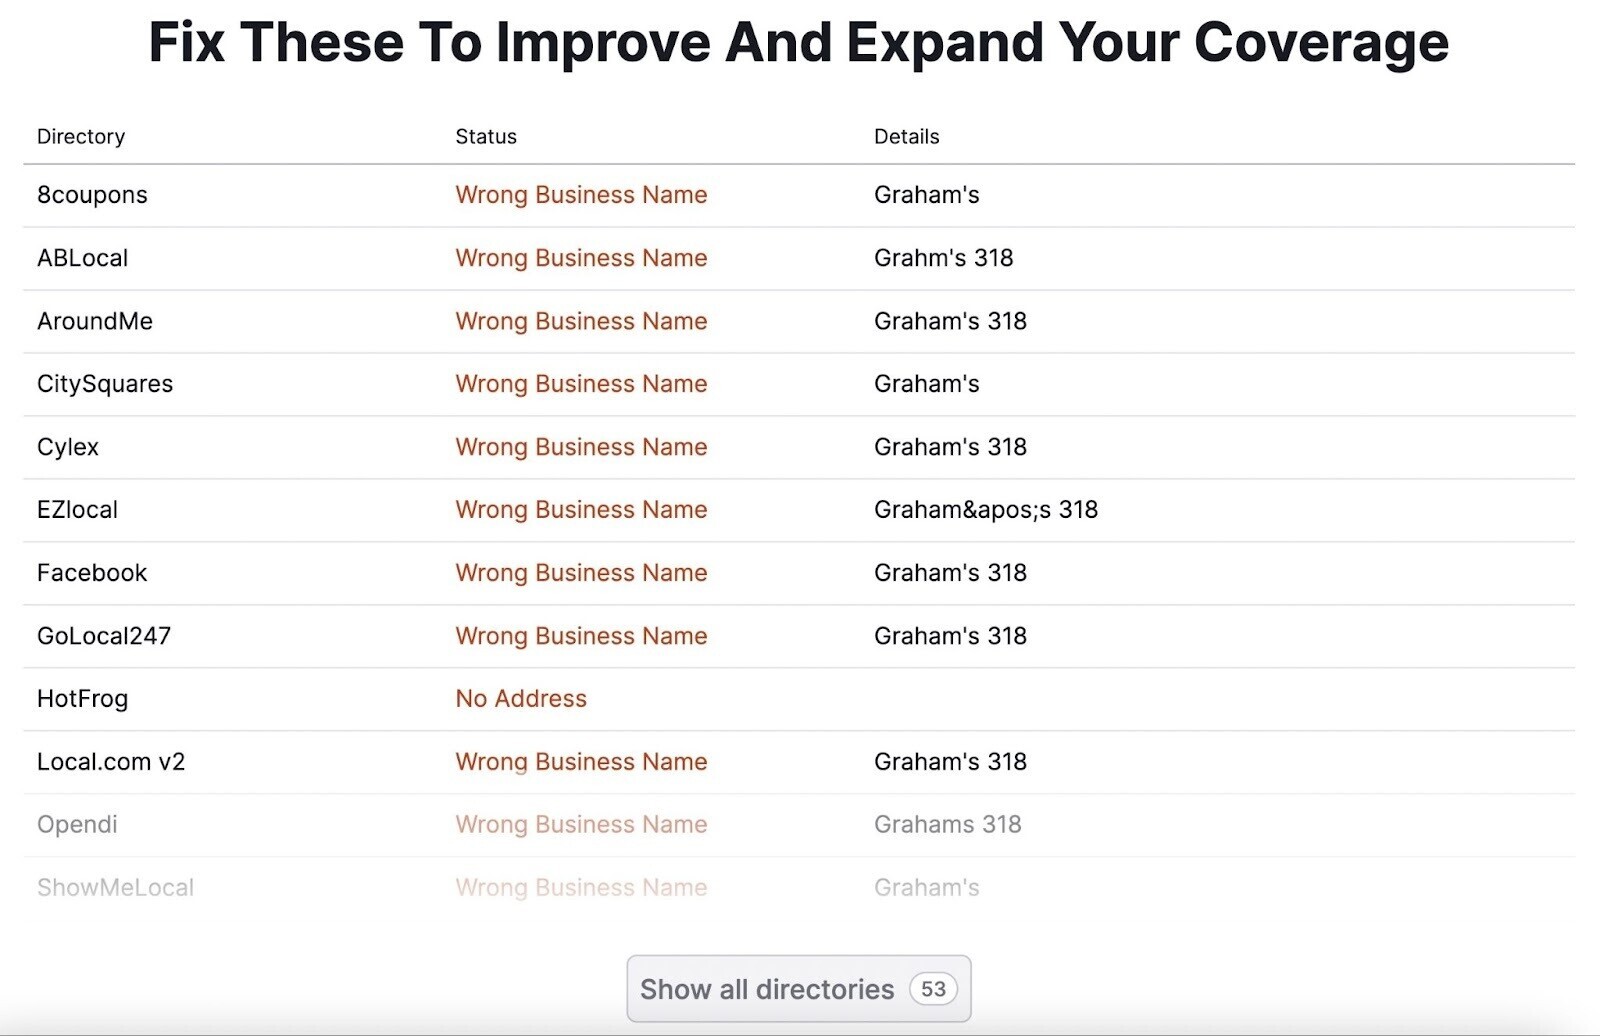
Task: Click Wrong Business Name status for AroundMe
Action: [x=581, y=321]
